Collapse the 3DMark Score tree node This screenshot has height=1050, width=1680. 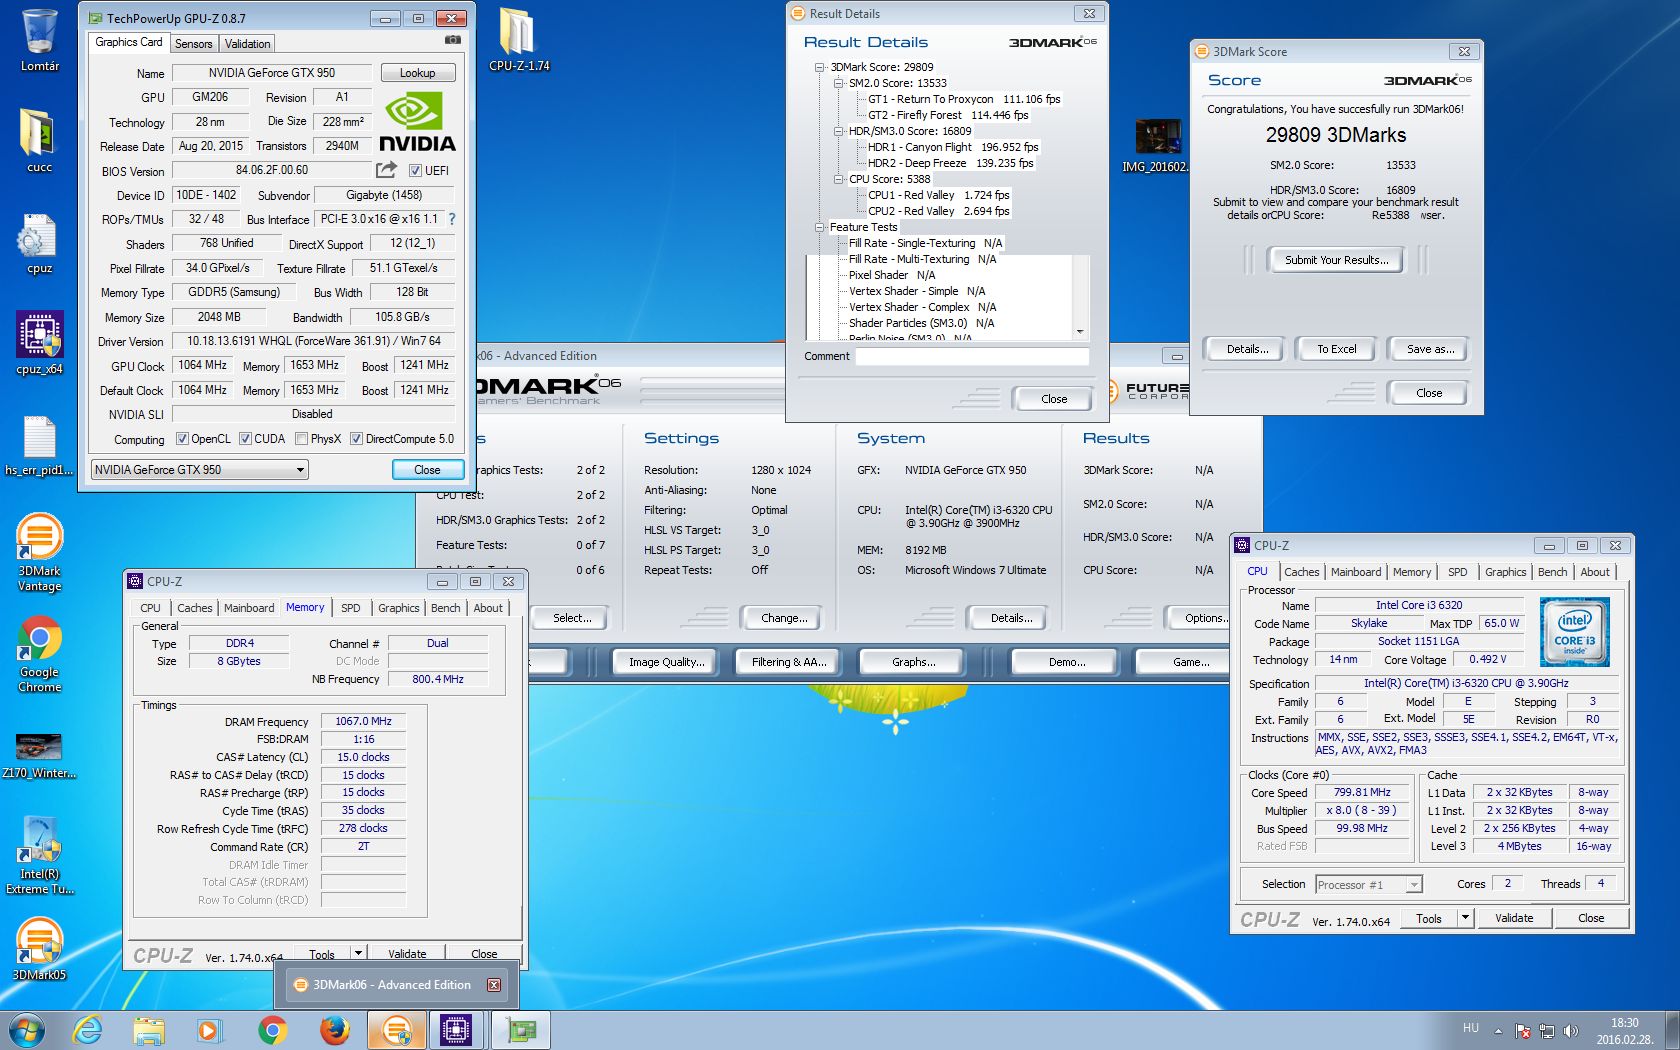[820, 67]
